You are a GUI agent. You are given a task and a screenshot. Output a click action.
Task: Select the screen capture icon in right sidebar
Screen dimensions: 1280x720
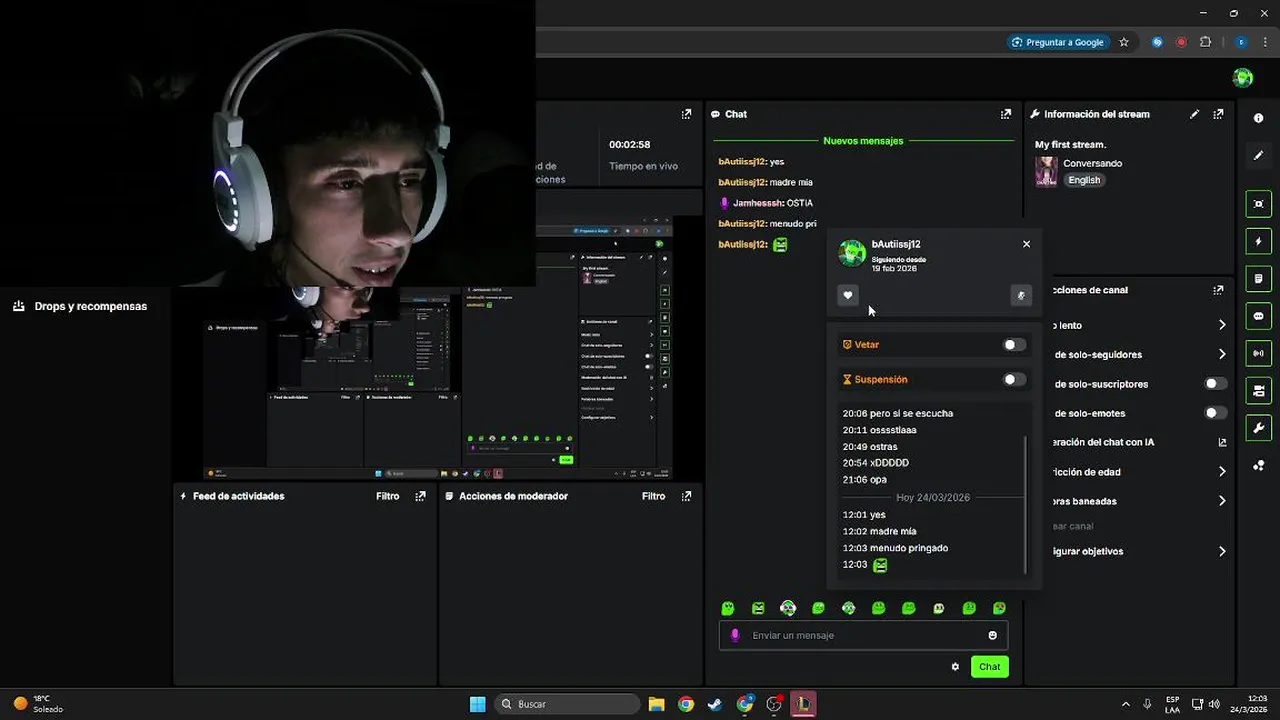click(x=1258, y=204)
